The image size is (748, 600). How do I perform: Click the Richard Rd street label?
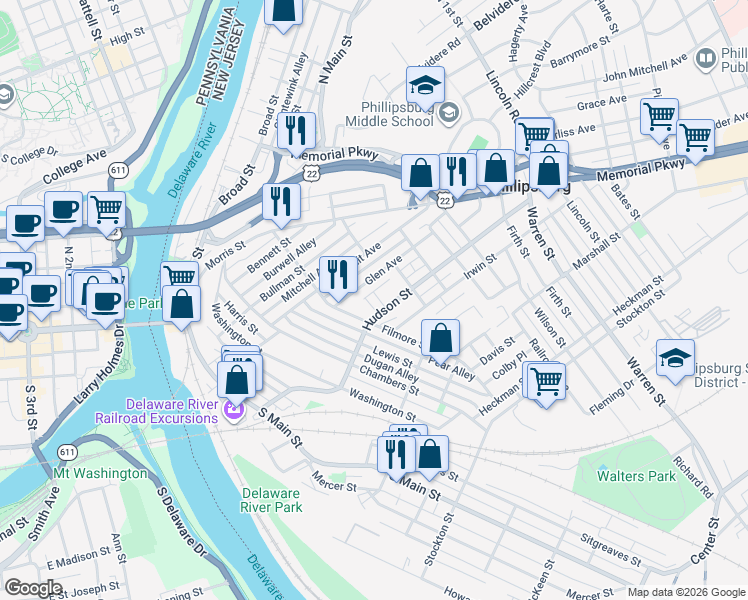pyautogui.click(x=693, y=477)
